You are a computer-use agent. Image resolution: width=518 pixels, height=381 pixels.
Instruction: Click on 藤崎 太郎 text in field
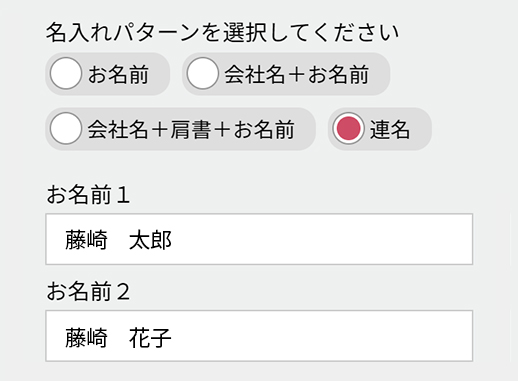click(118, 240)
